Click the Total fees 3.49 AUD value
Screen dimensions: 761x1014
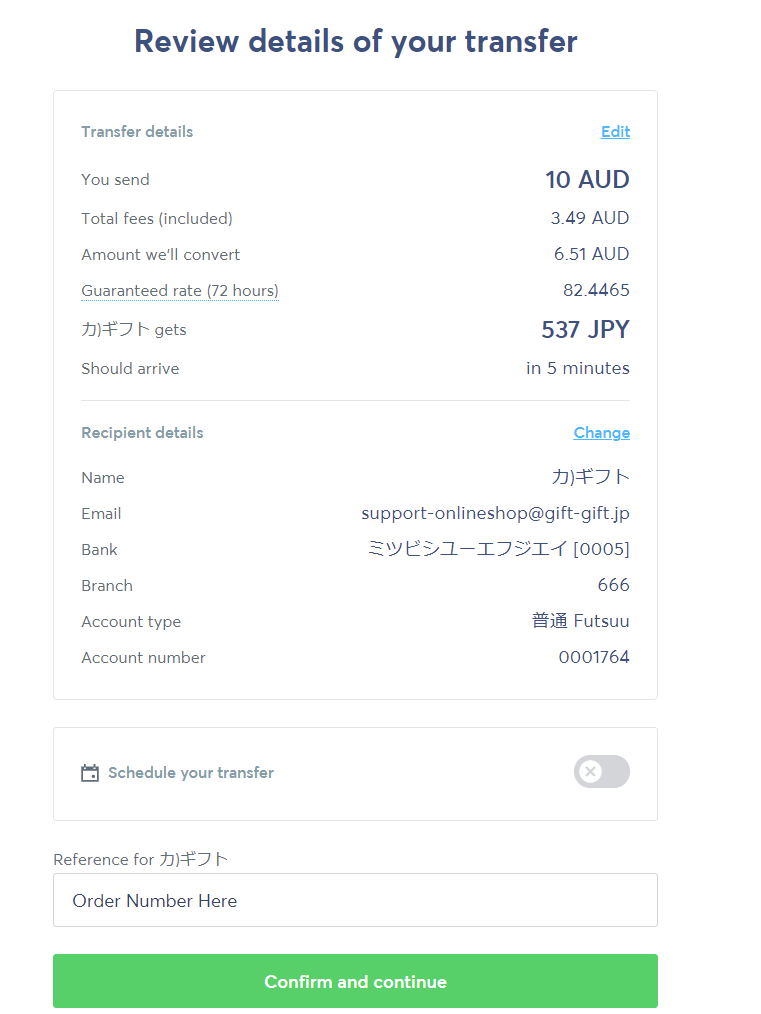(x=590, y=218)
